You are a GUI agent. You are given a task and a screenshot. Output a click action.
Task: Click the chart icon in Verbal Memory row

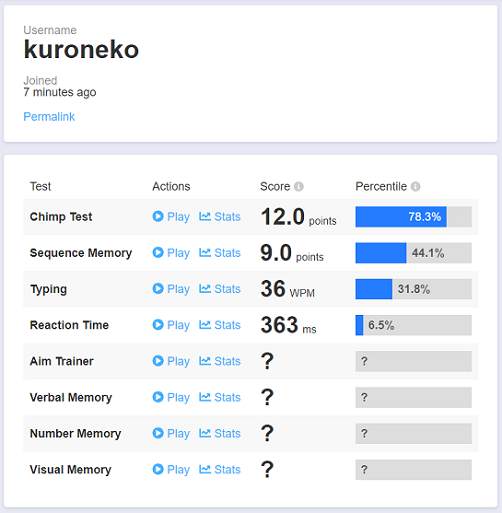[205, 397]
